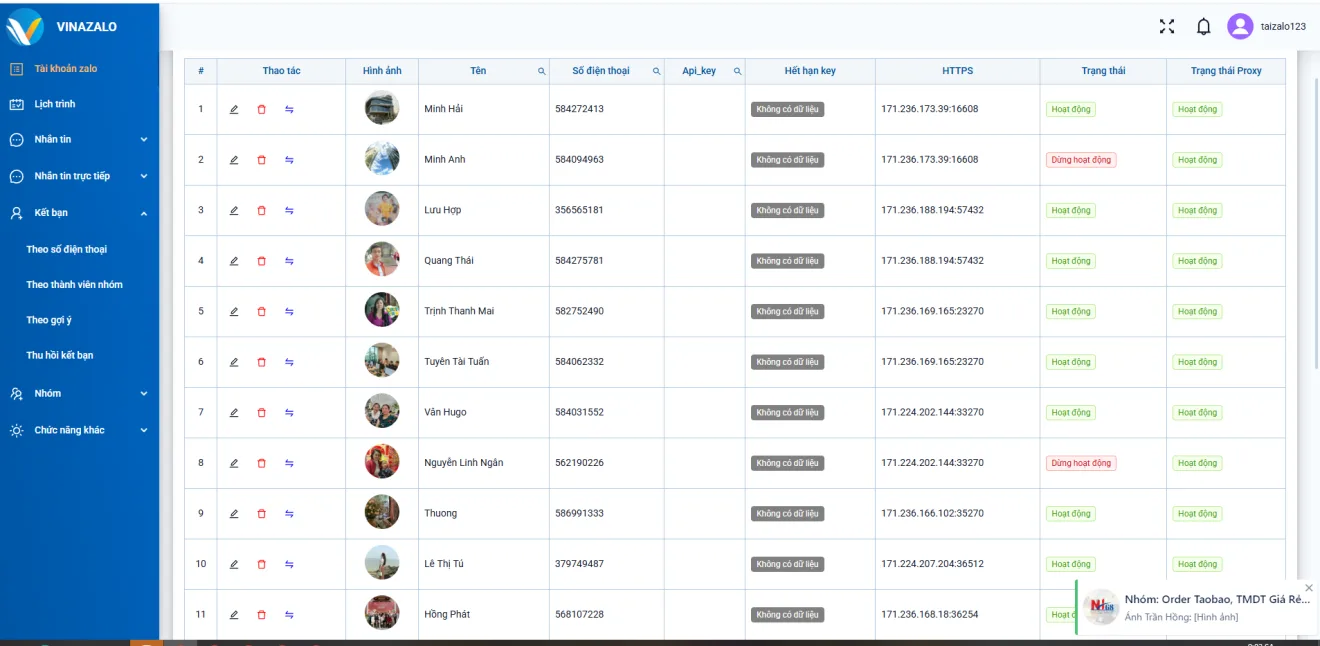Click the swap arrows icon for Lưu Hợp
This screenshot has height=646, width=1320.
tap(289, 211)
